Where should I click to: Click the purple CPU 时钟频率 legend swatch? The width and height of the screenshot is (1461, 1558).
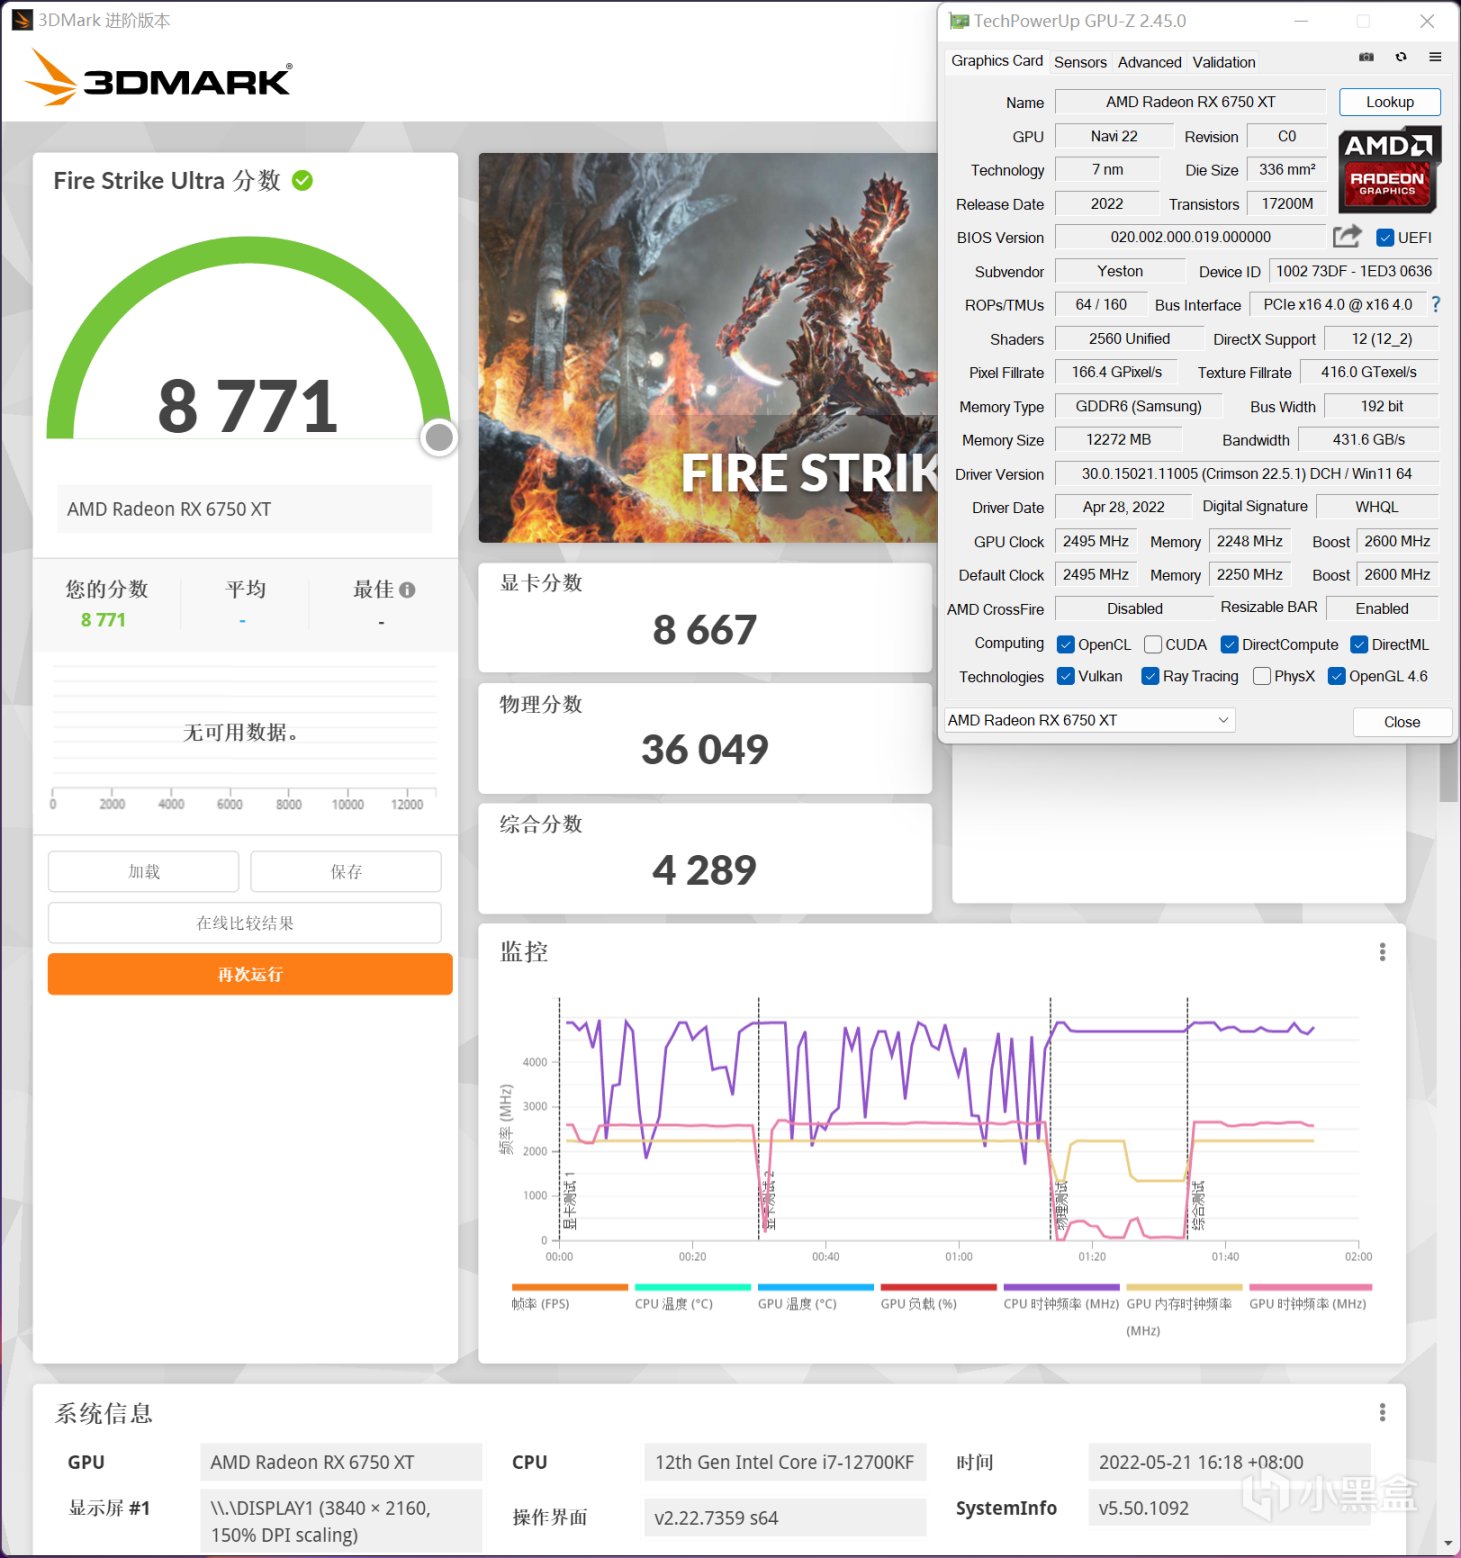pyautogui.click(x=1062, y=1287)
